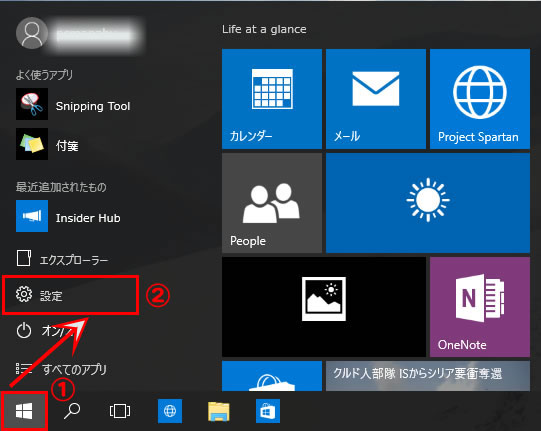The image size is (541, 431).
Task: Open the Project Spartan tile
Action: 480,99
